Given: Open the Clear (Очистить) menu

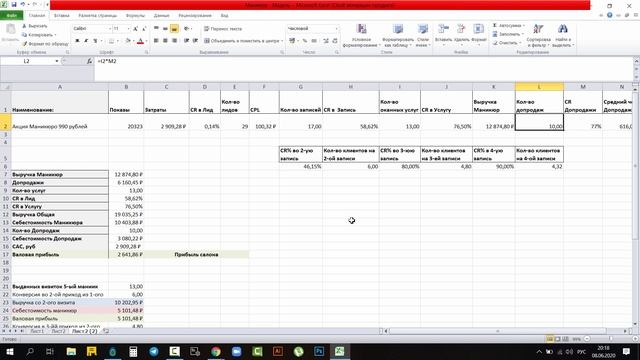Looking at the screenshot, I should tap(507, 42).
